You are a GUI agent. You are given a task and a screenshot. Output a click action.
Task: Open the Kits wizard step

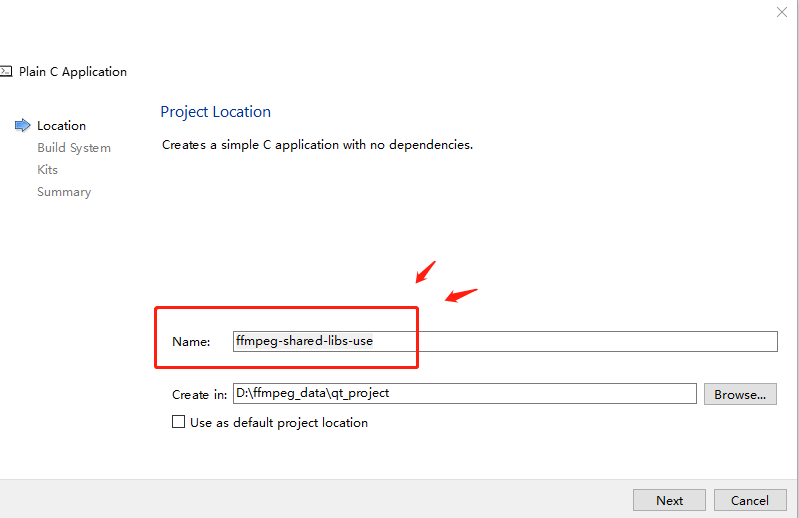pos(48,170)
